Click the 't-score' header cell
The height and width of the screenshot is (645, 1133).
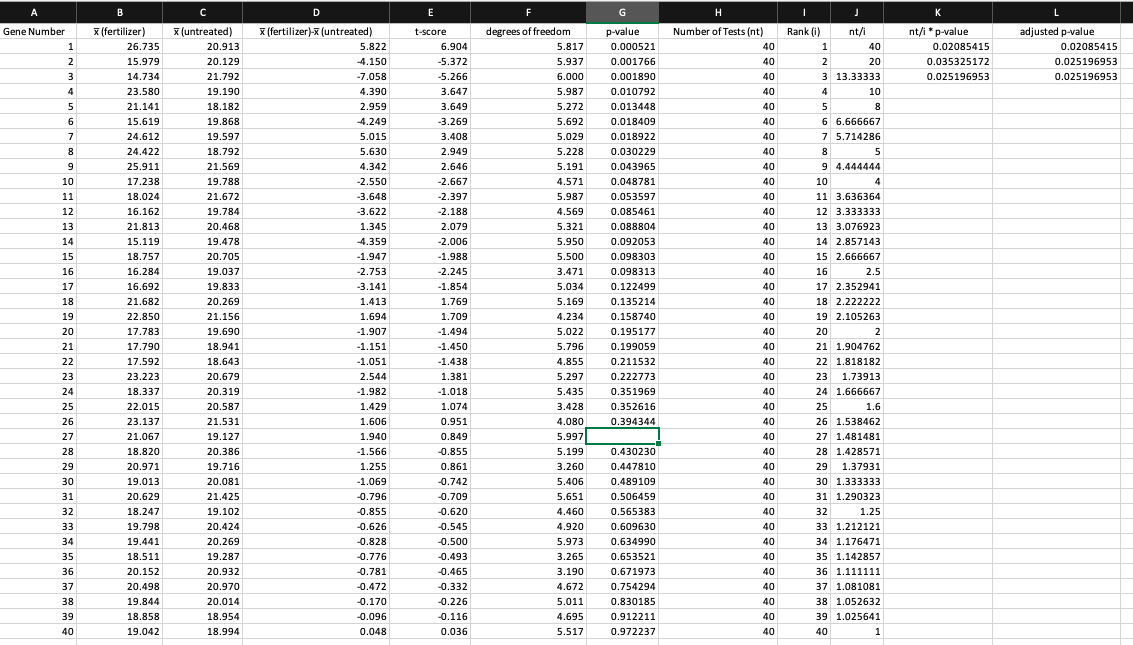pos(430,28)
